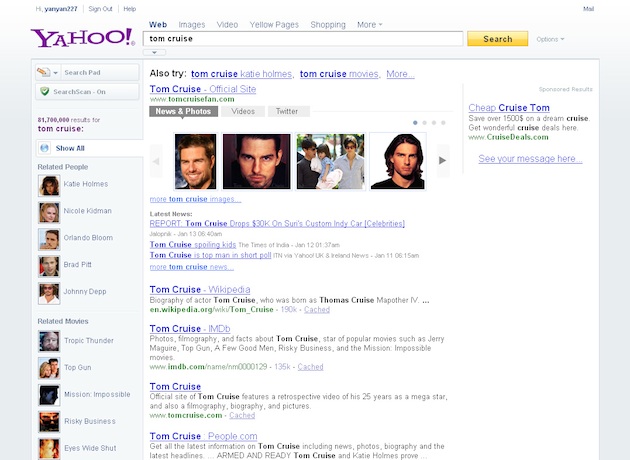This screenshot has width=630, height=460.
Task: Open first smiling Tom Cruise photo
Action: 196,162
